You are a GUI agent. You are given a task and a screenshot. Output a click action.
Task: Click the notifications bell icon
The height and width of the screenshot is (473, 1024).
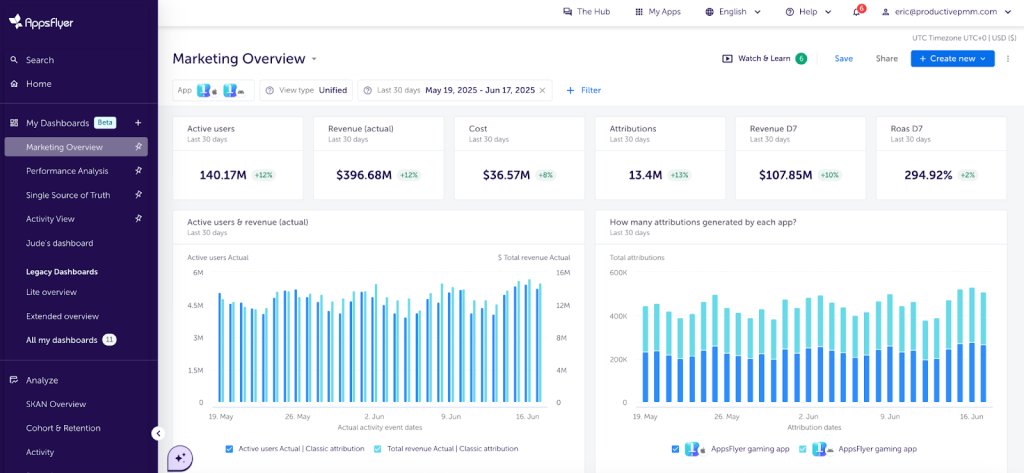[857, 12]
